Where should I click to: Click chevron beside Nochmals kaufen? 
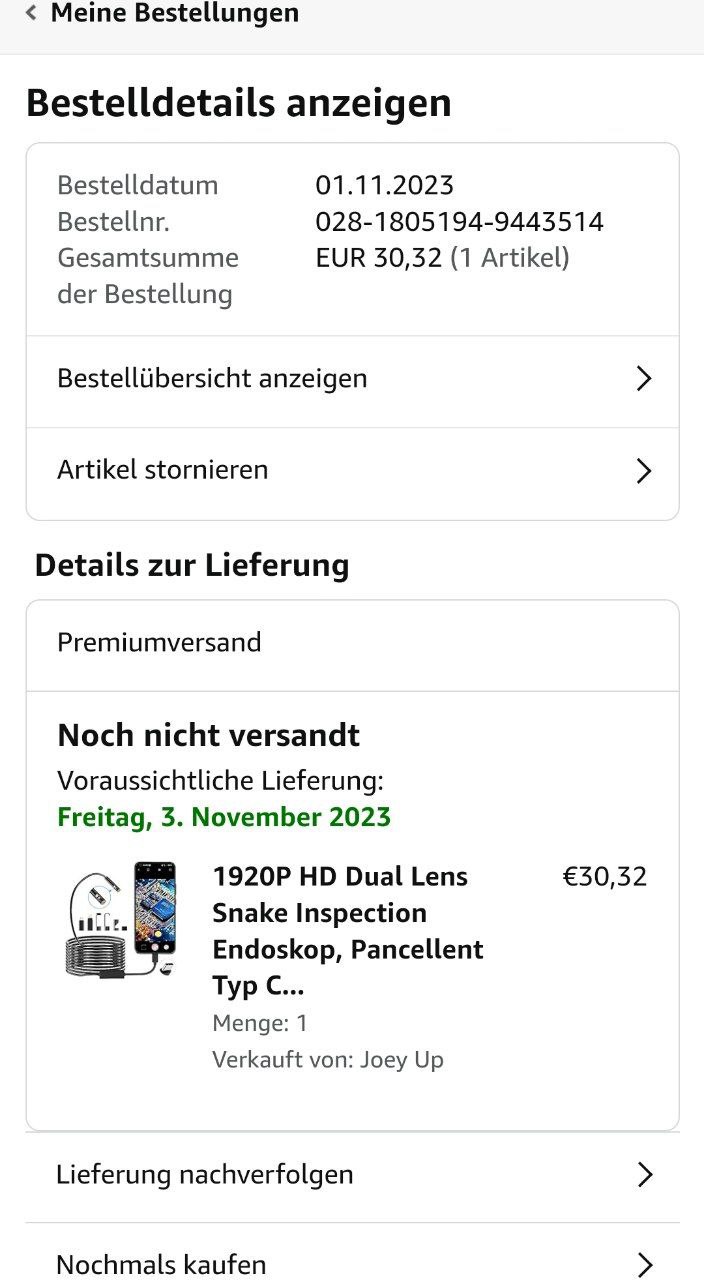[x=645, y=1264]
